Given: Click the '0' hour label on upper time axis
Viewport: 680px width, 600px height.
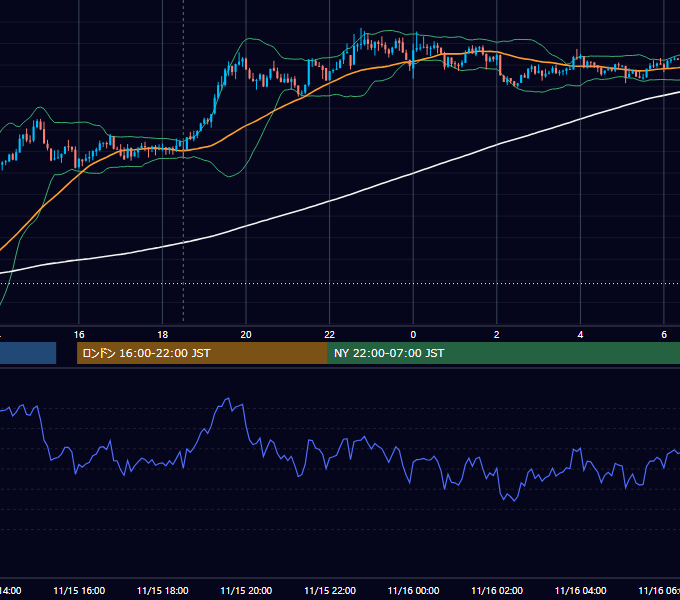Looking at the screenshot, I should tap(413, 335).
